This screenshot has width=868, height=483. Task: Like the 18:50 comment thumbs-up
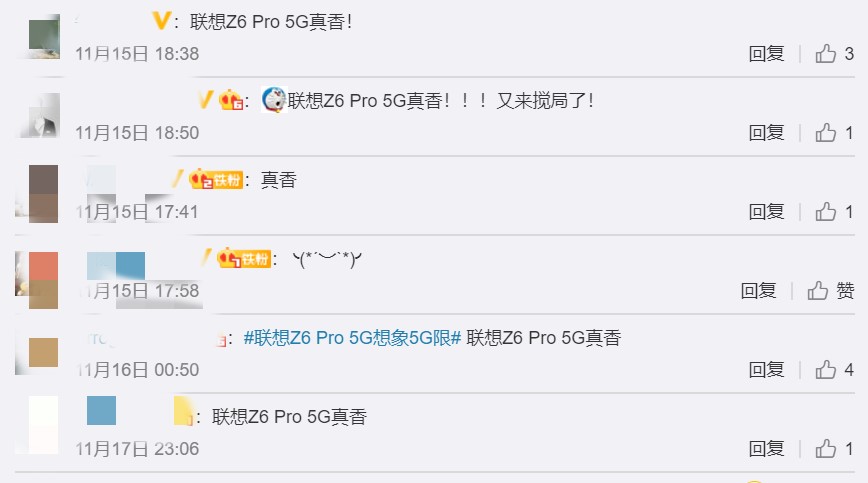(834, 133)
